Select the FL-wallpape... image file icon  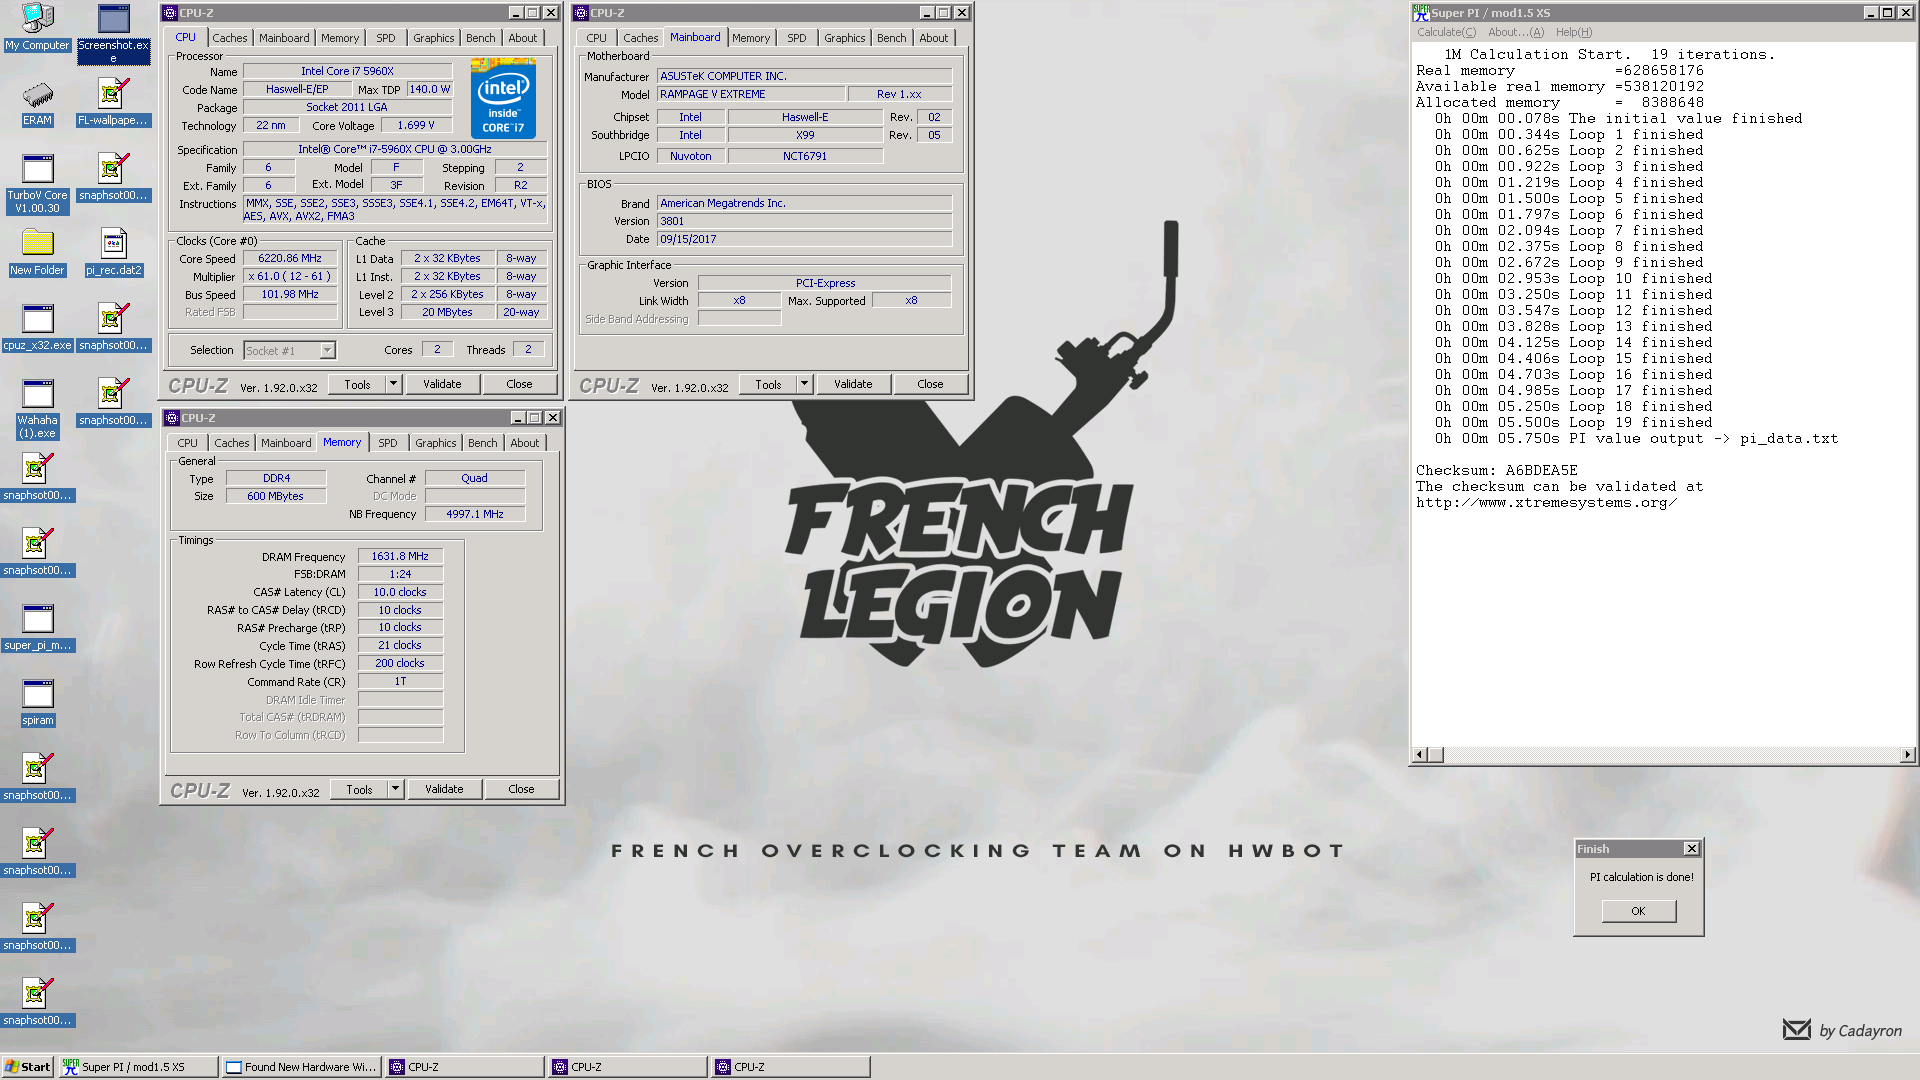tap(113, 103)
